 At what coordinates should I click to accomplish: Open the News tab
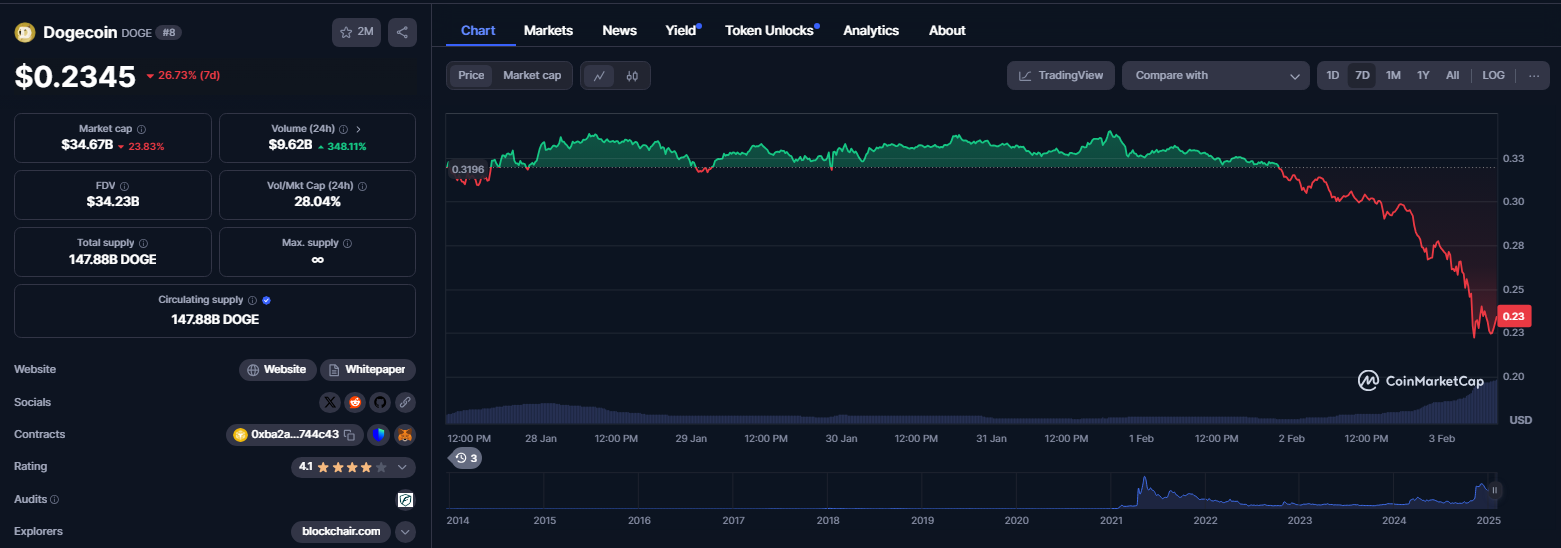point(620,31)
